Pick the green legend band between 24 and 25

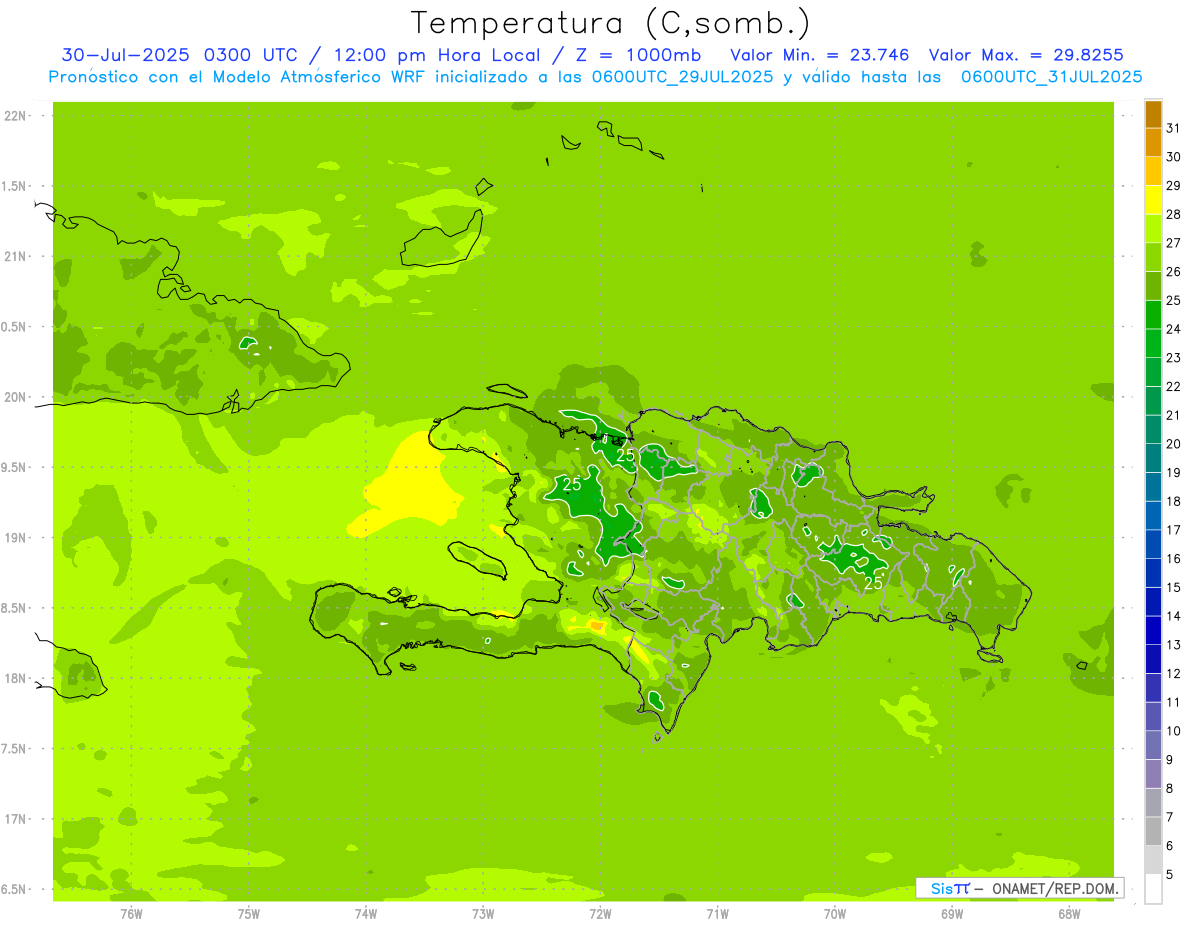[1153, 315]
